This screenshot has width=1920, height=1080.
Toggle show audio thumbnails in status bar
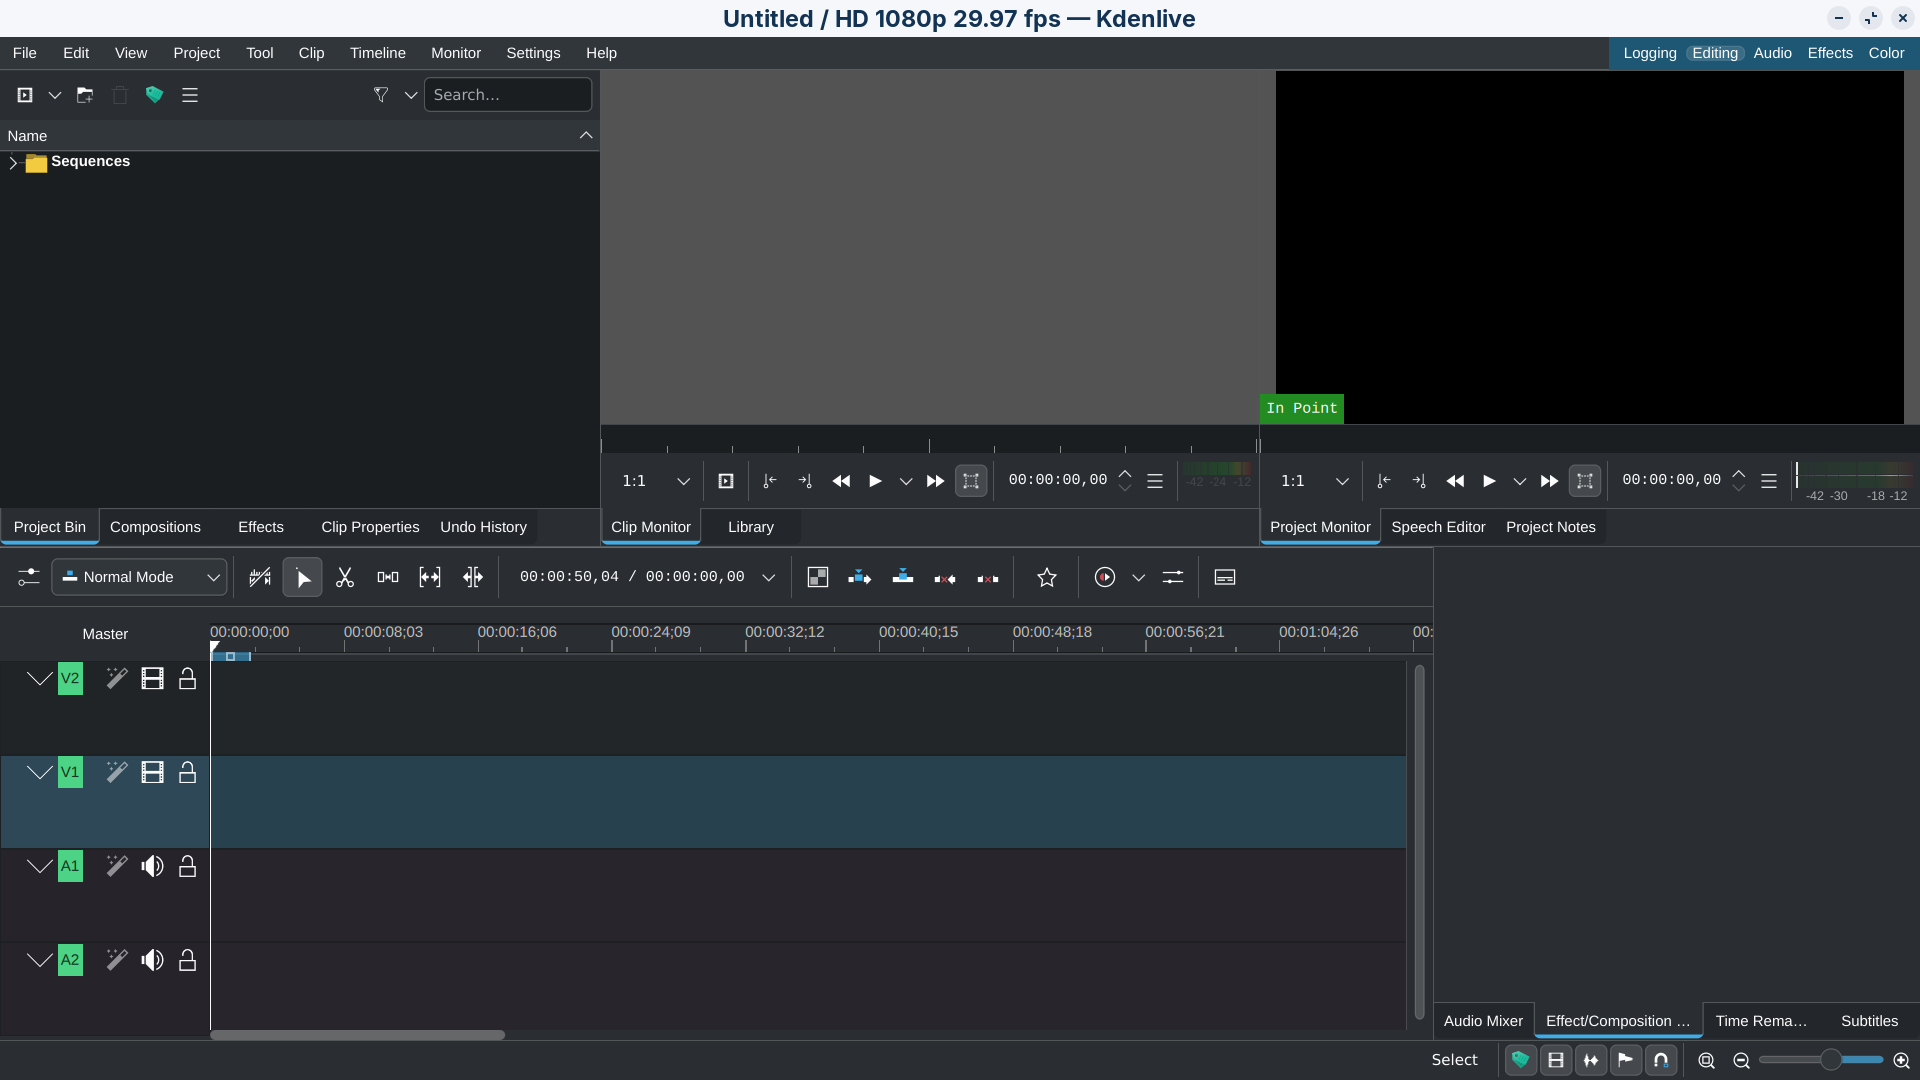point(1591,1060)
